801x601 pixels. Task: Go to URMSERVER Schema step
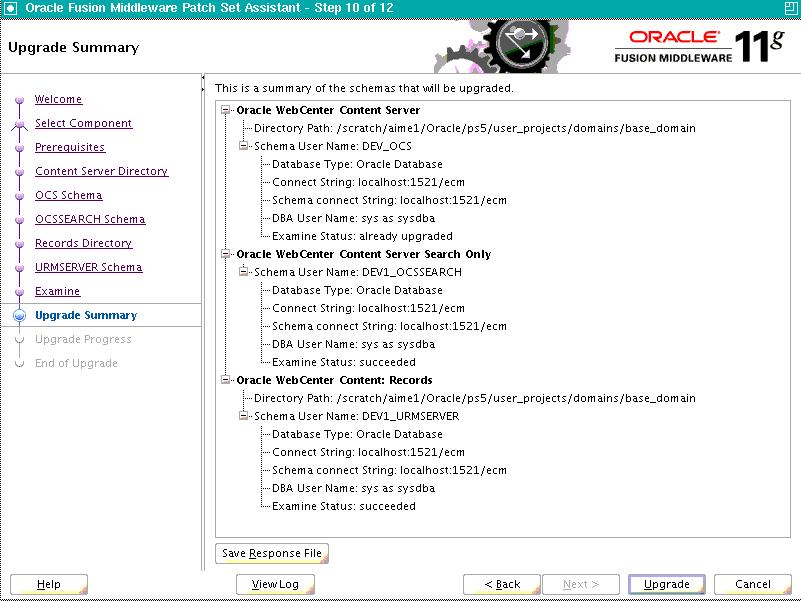point(88,267)
